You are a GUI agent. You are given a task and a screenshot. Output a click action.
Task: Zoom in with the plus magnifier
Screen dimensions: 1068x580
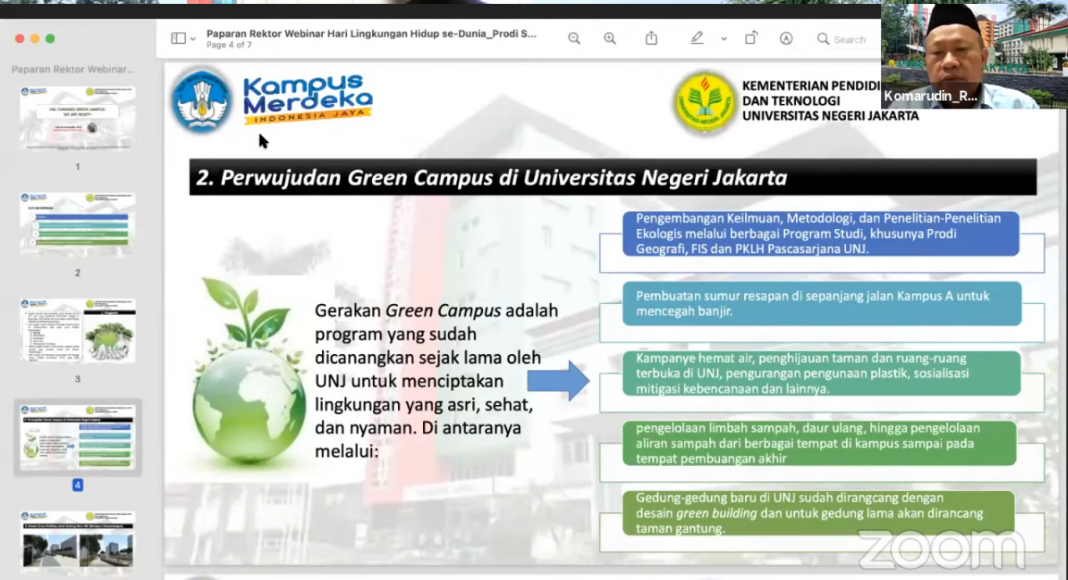coord(610,39)
